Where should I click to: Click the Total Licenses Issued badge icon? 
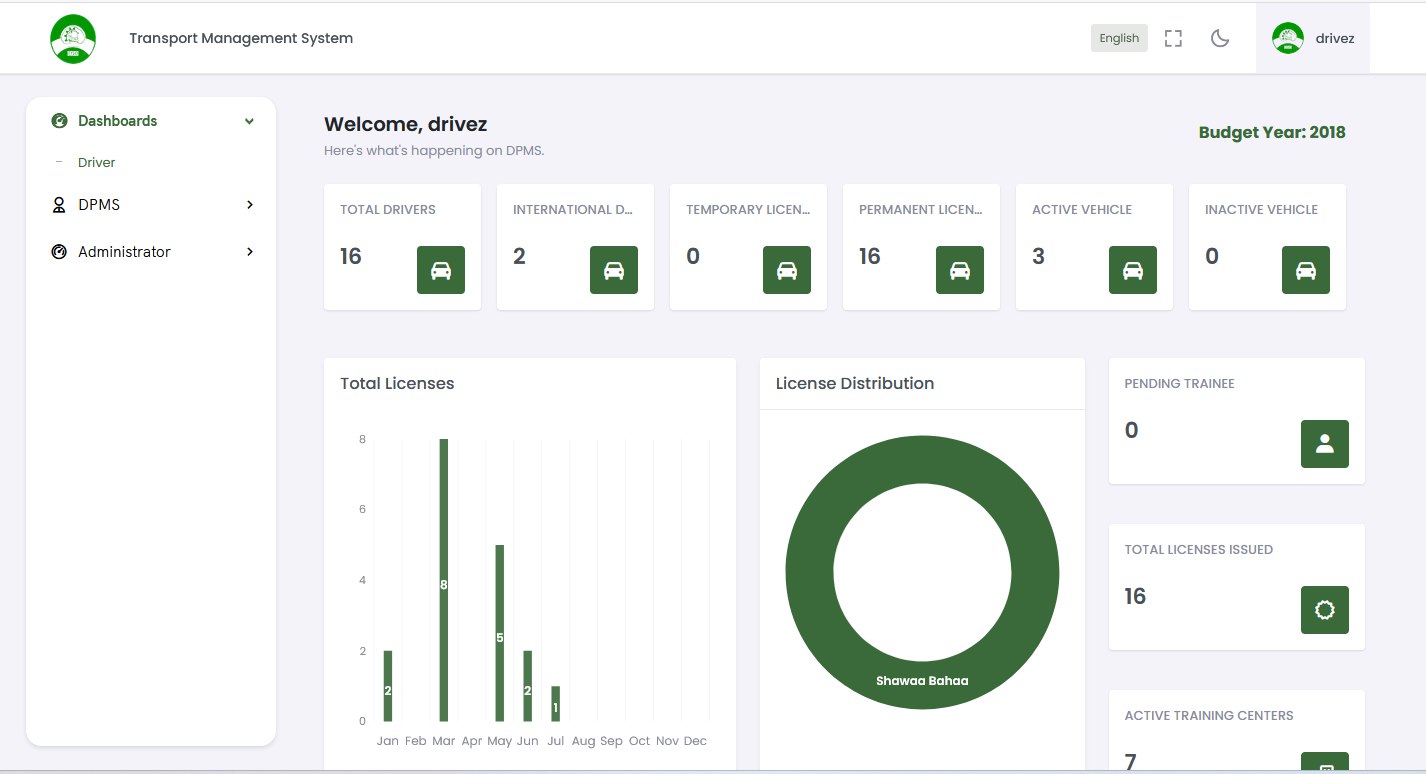click(1325, 610)
